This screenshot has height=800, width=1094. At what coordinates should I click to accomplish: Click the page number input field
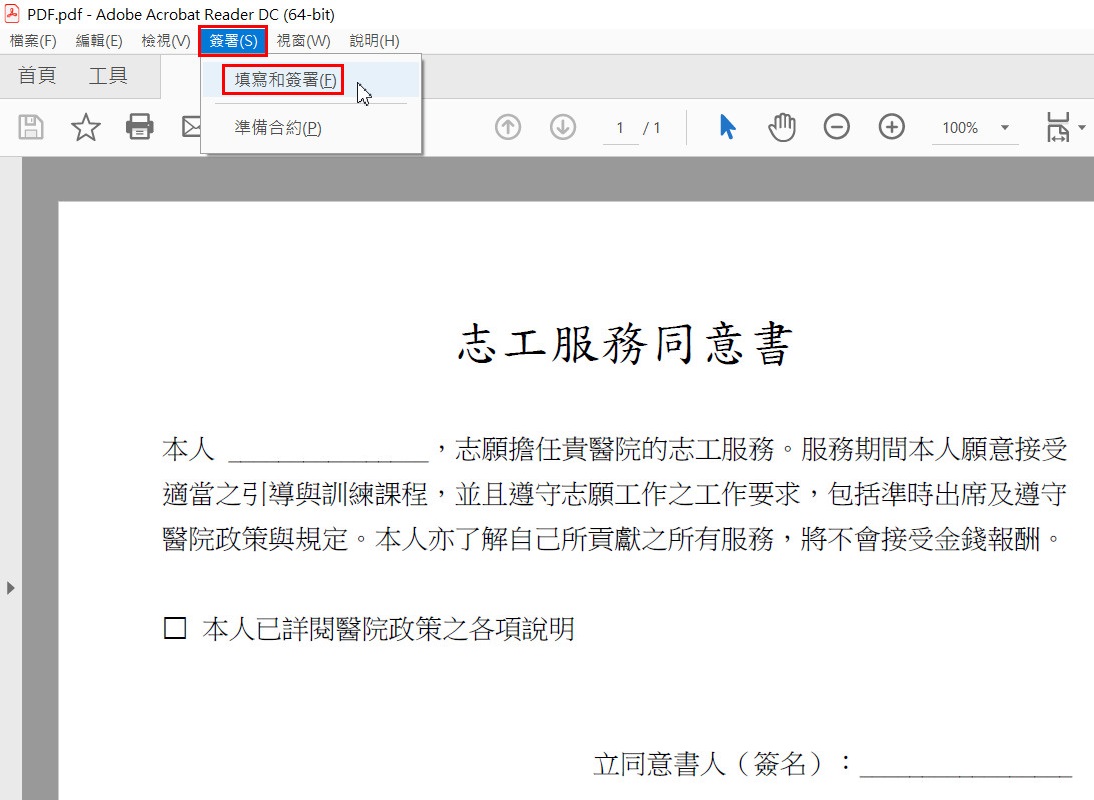click(620, 128)
